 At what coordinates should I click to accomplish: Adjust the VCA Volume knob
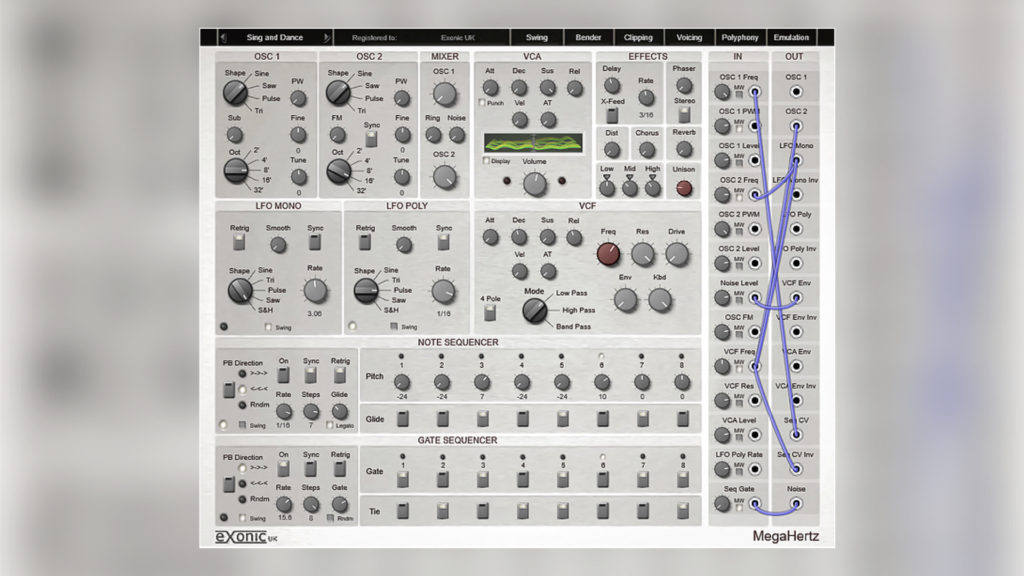tap(535, 182)
